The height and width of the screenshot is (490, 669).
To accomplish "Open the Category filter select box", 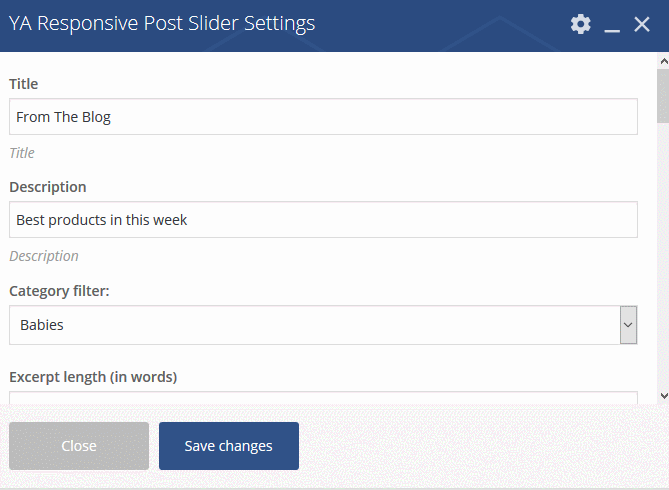I will pos(323,325).
